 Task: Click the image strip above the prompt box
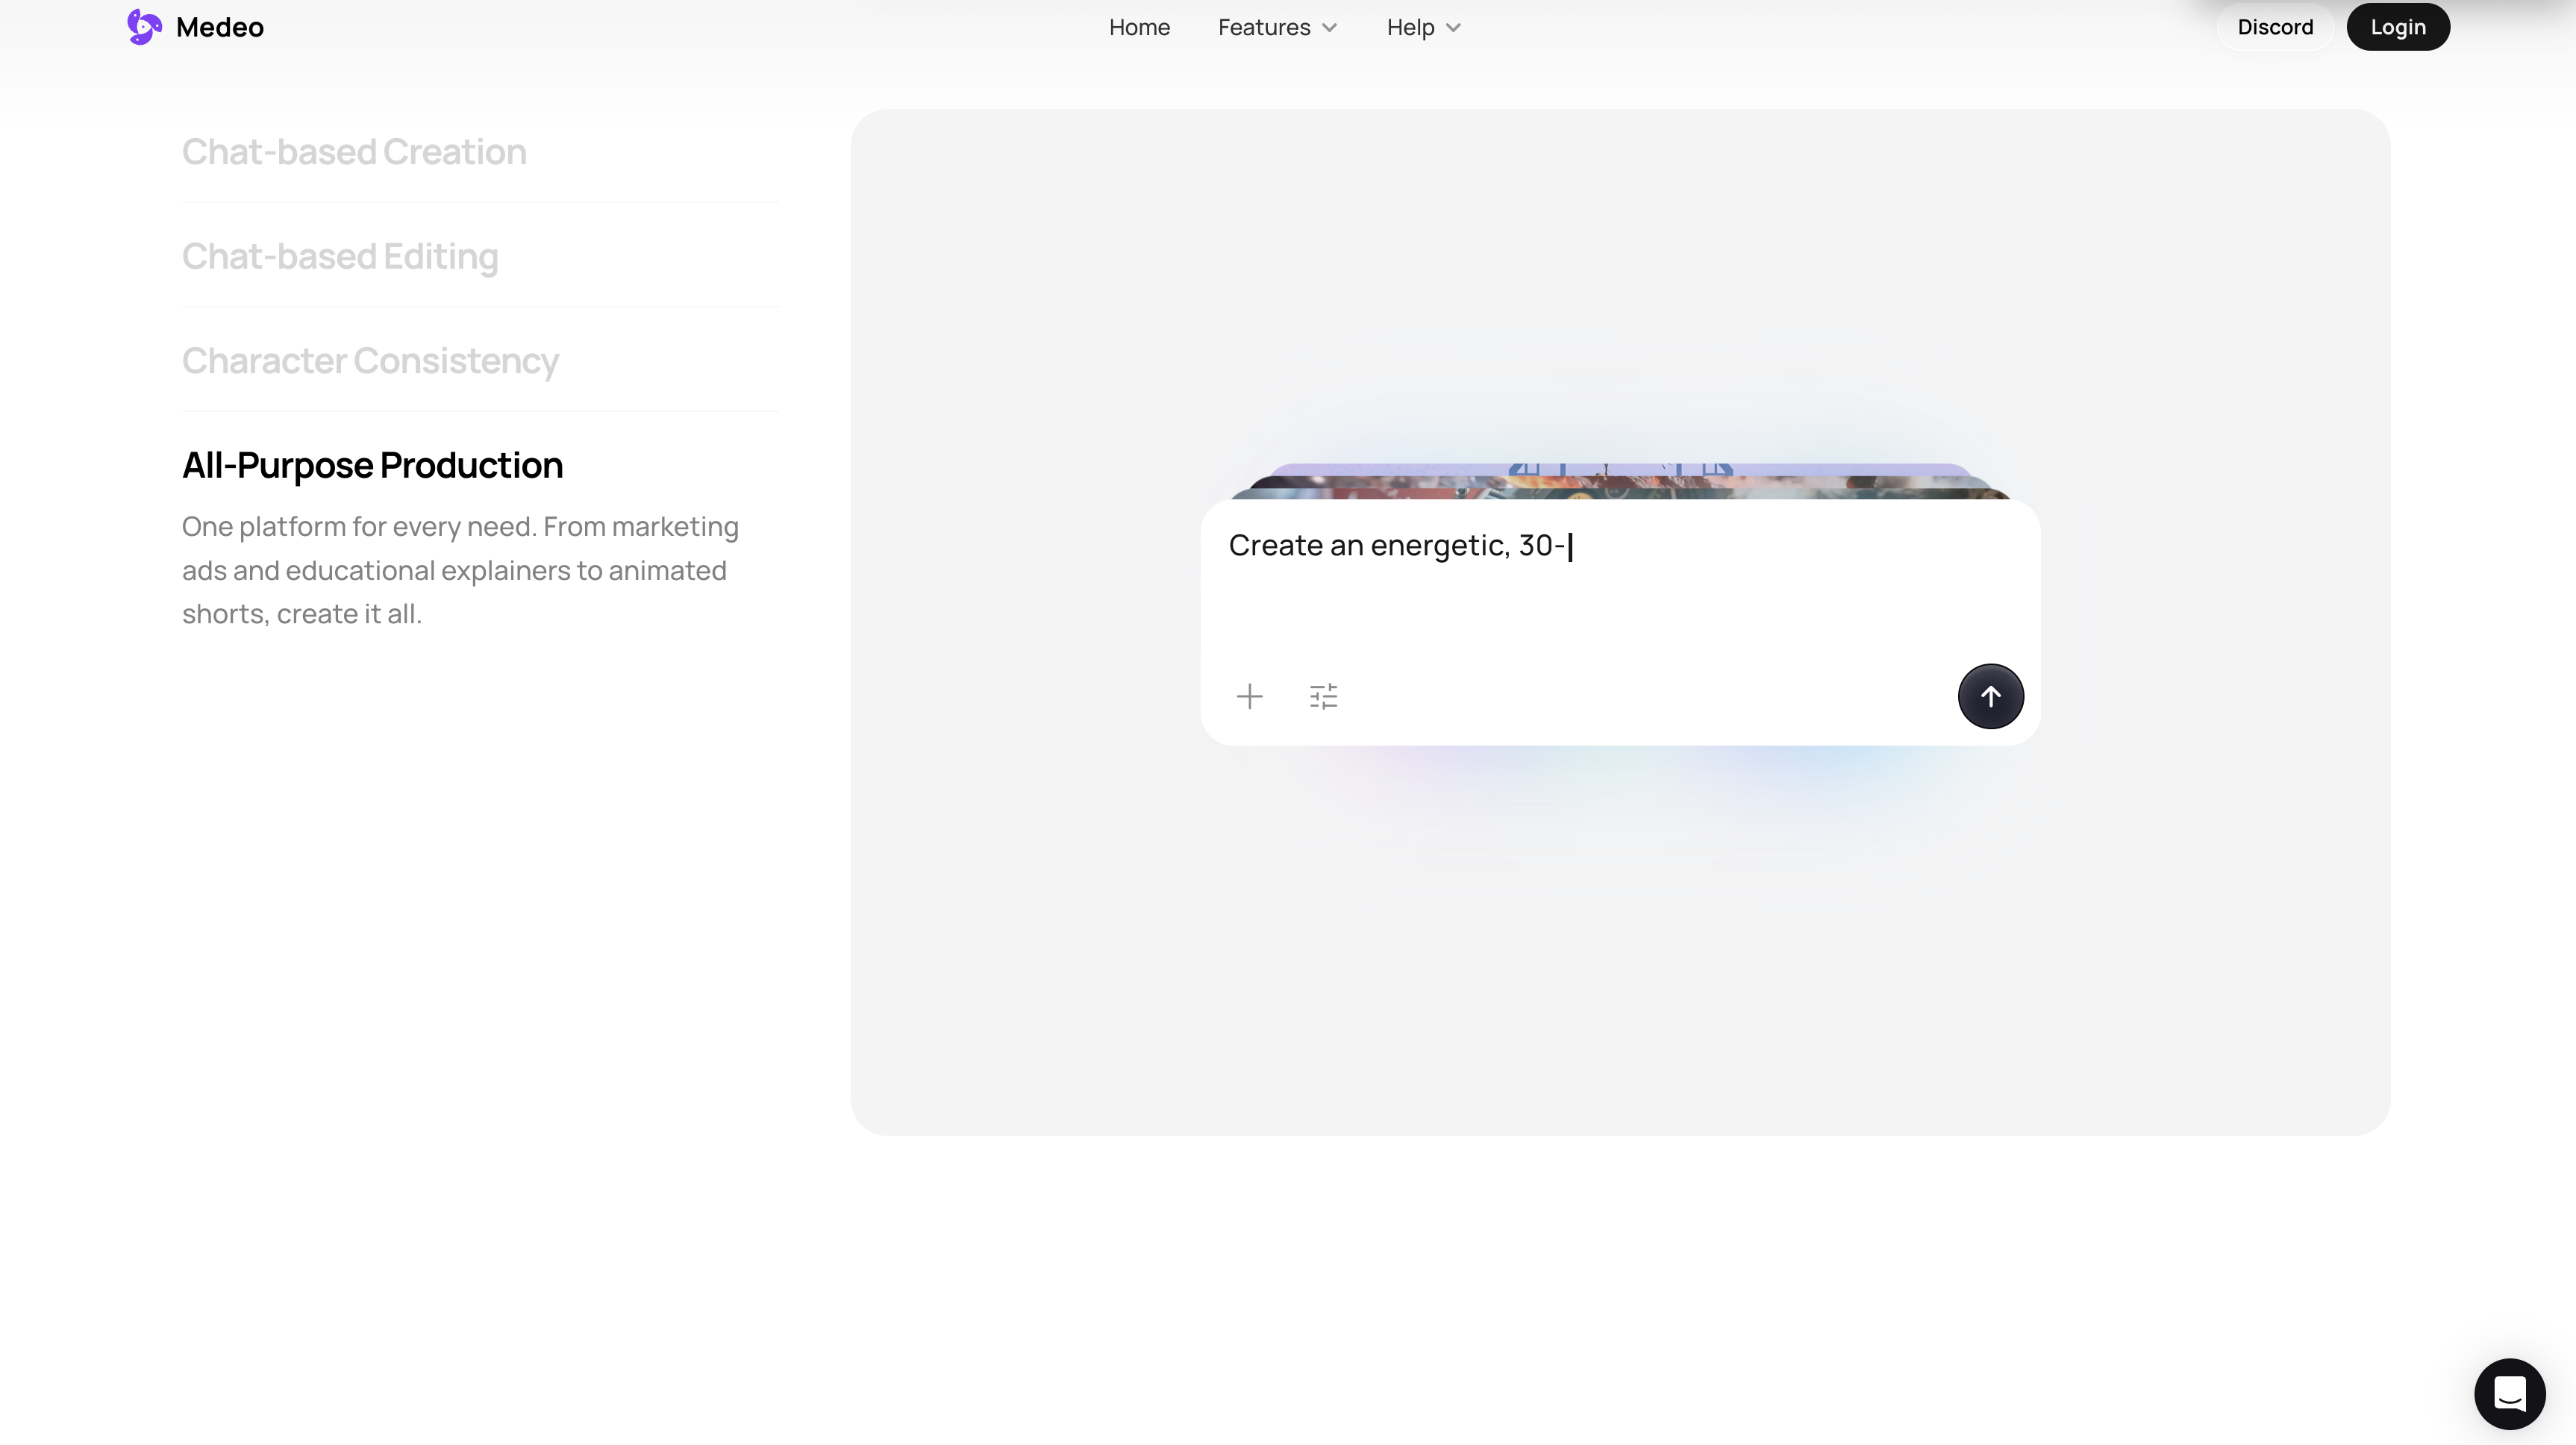[1619, 481]
